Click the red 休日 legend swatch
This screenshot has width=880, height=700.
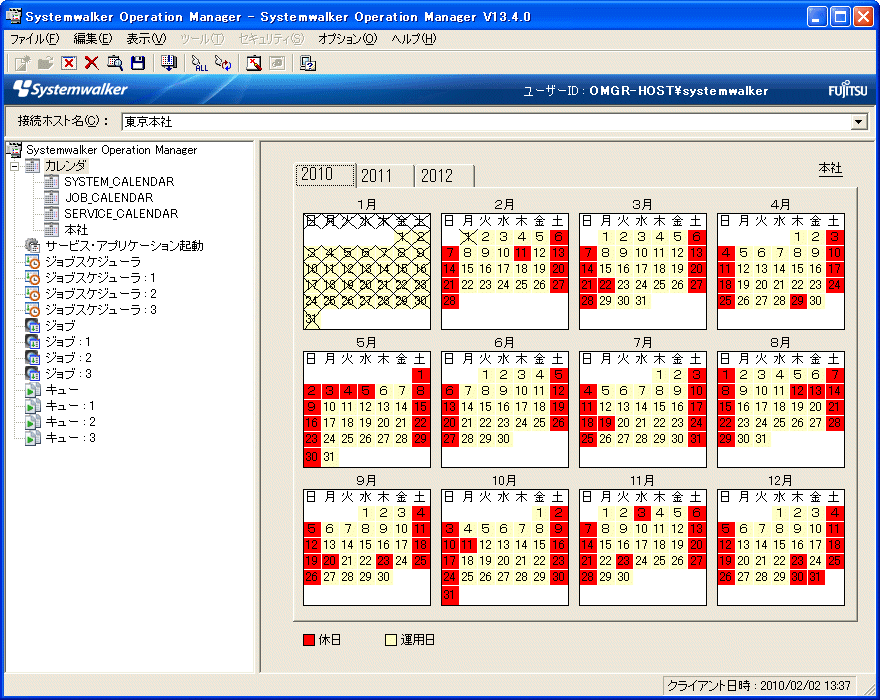coord(309,640)
